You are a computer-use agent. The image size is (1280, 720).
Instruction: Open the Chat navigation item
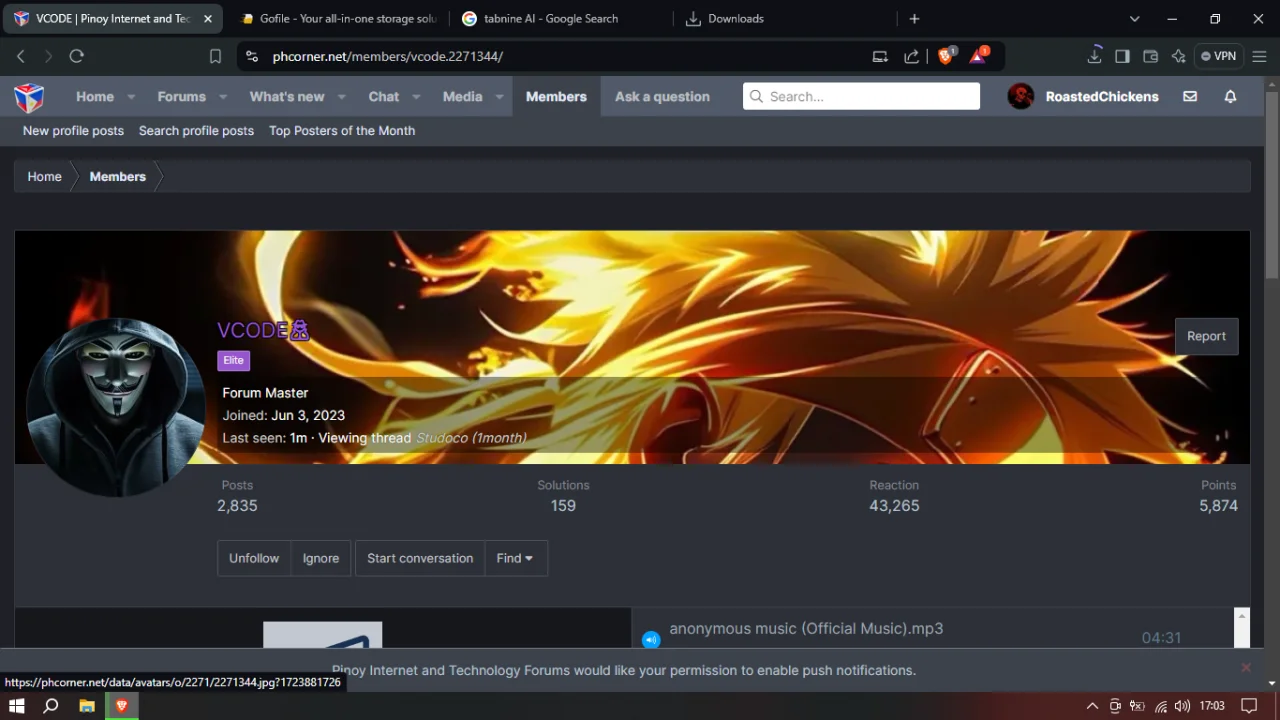[384, 97]
